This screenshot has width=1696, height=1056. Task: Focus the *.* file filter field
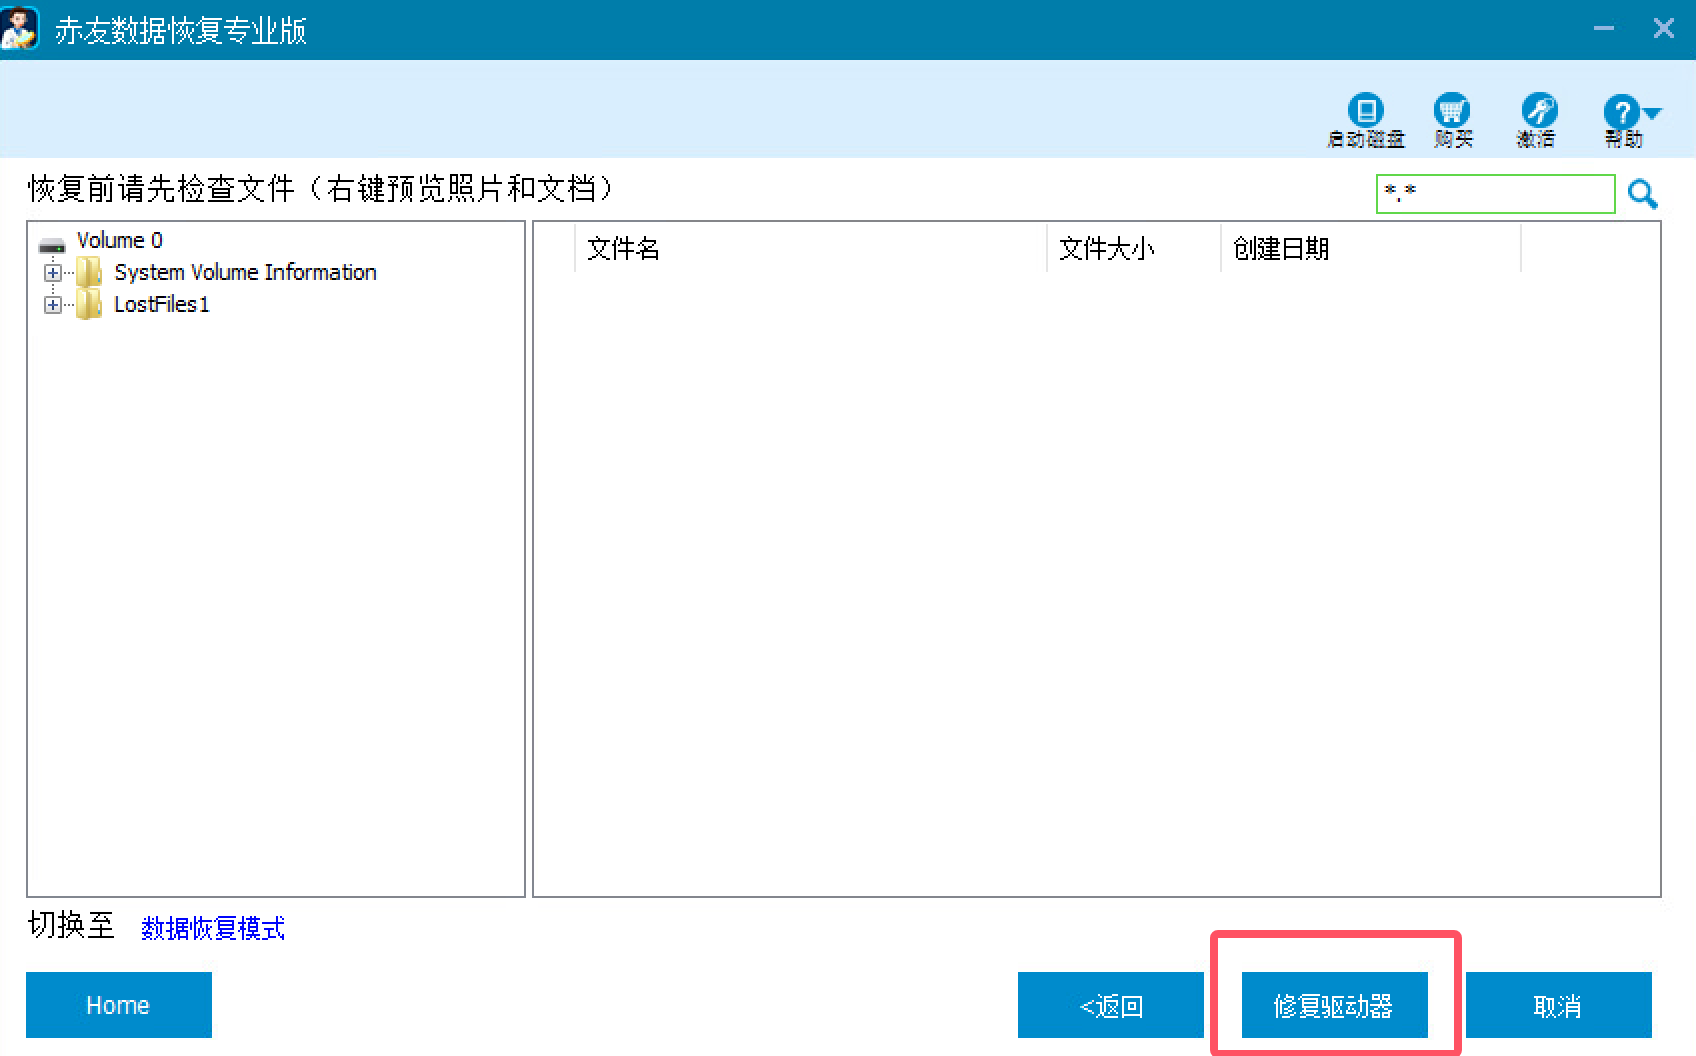1495,194
